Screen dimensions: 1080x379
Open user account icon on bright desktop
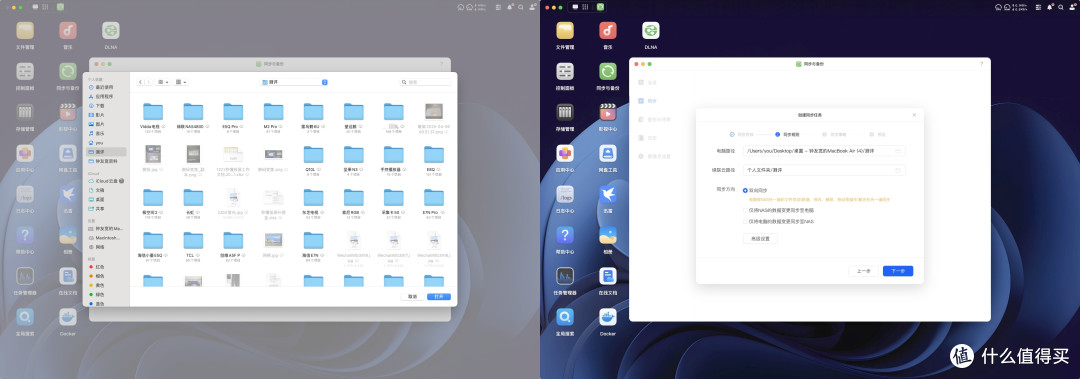[x=1072, y=7]
